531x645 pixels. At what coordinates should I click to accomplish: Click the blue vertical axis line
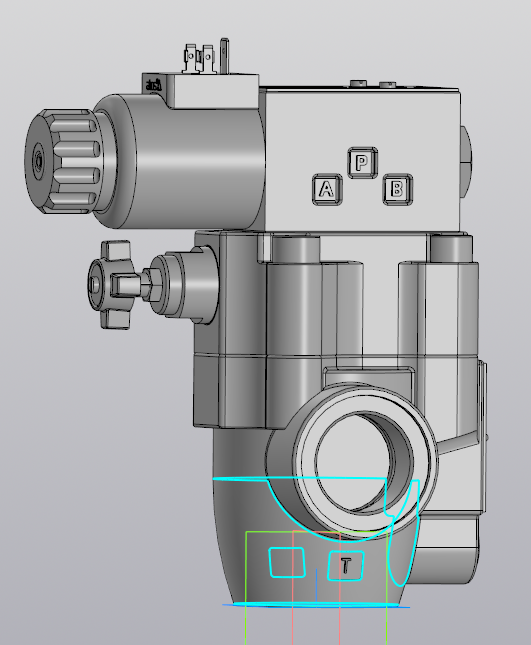tap(316, 585)
